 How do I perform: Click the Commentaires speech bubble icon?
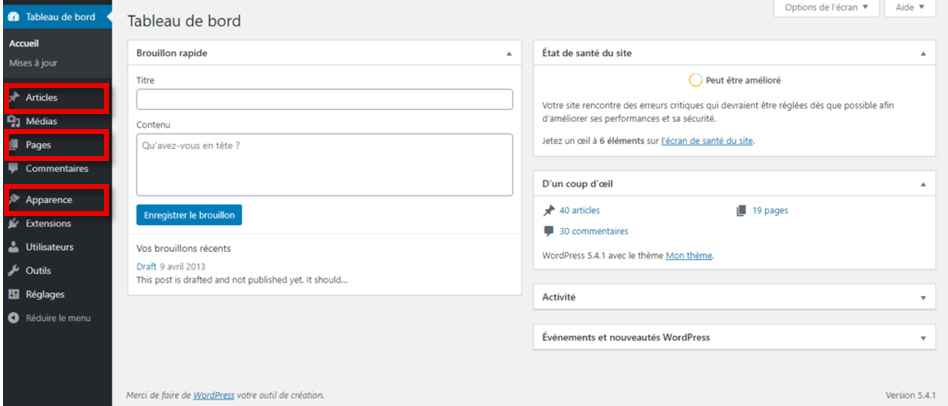tap(14, 168)
